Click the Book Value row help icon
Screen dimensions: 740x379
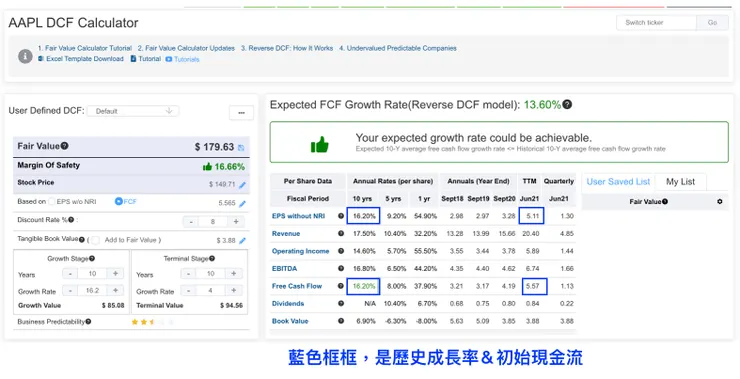[x=341, y=321]
